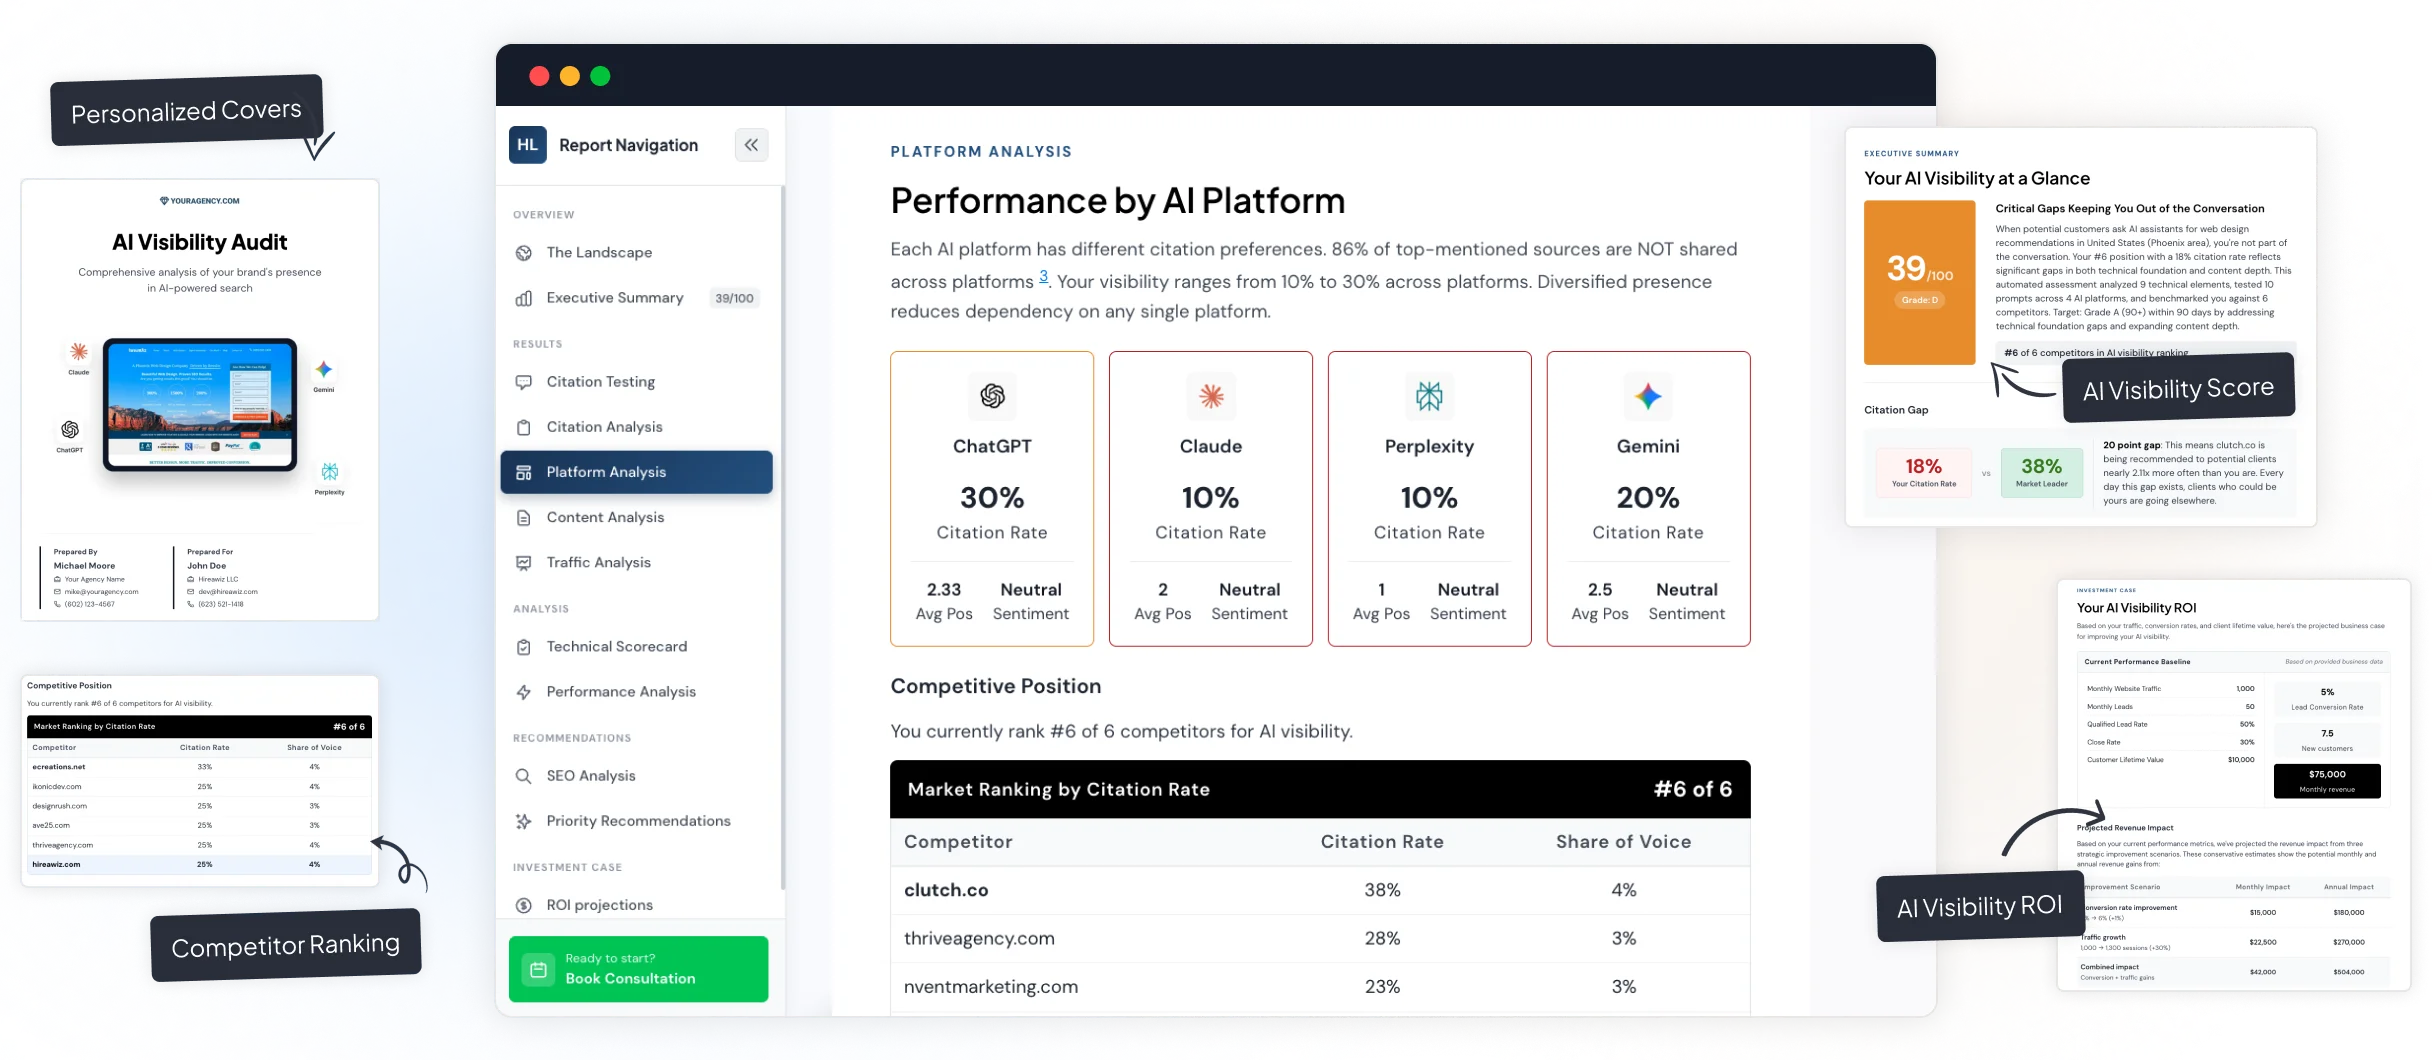Select Platform Analysis nav item
Screen dimensions: 2432x1060
tap(636, 472)
